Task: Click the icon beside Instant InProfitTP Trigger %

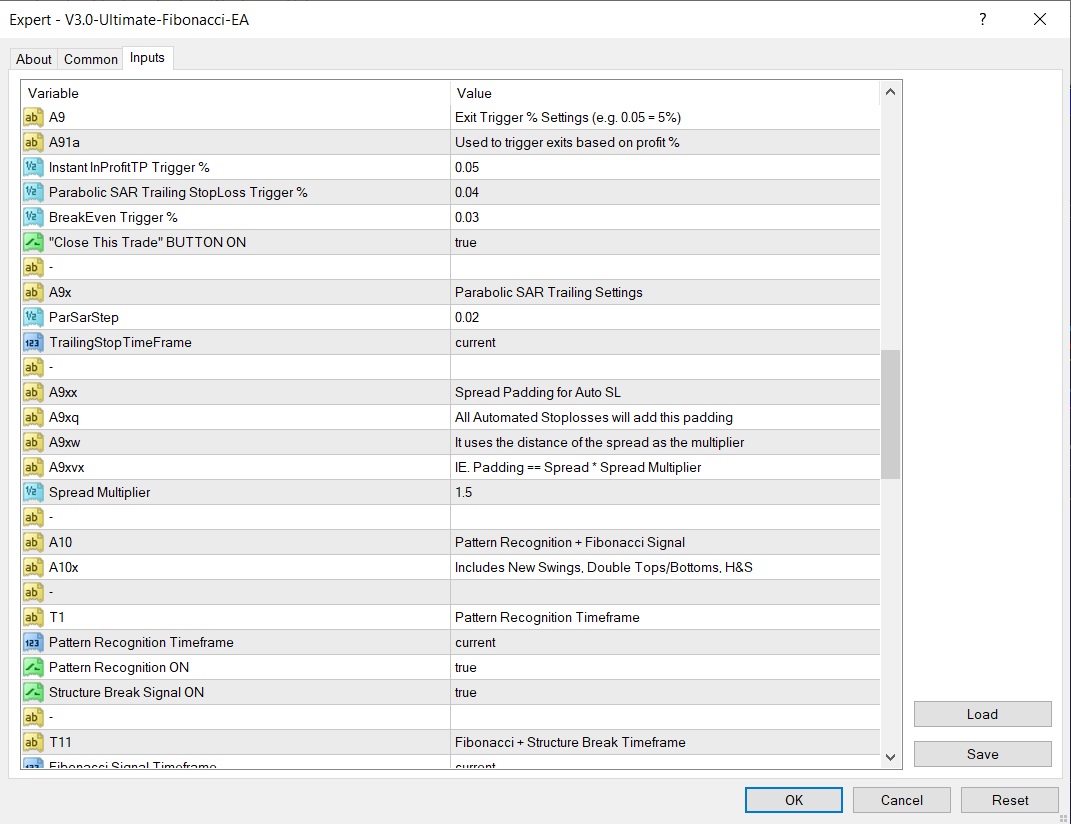Action: (x=33, y=167)
